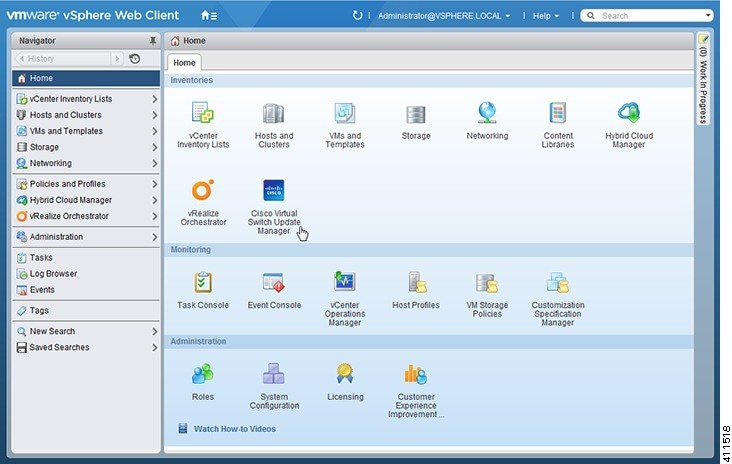The width and height of the screenshot is (732, 464).
Task: Click the vSphere Web Client logo
Action: pyautogui.click(x=92, y=15)
